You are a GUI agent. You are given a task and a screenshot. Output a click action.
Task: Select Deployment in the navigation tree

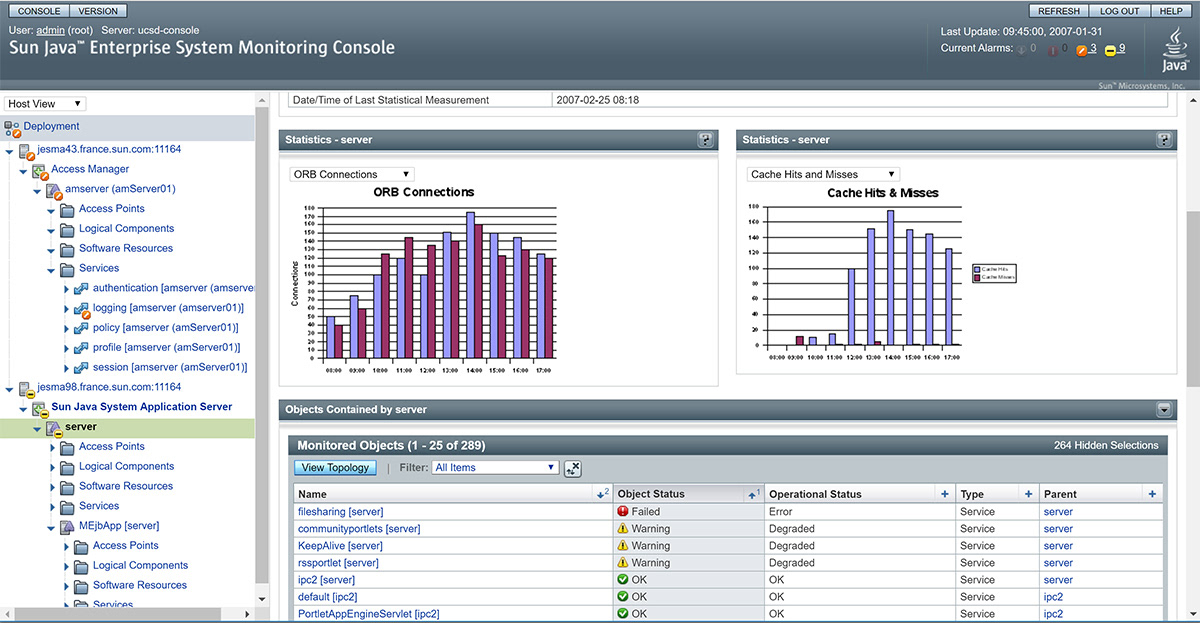[x=52, y=127]
